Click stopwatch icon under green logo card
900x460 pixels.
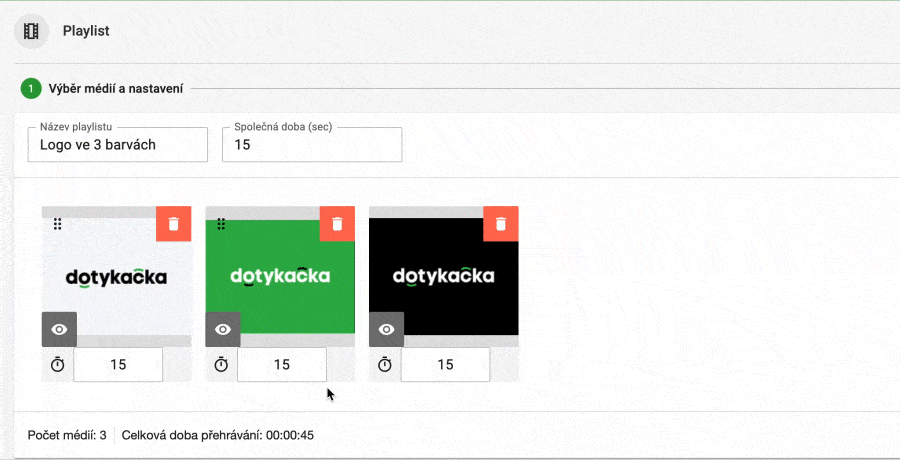coord(222,365)
